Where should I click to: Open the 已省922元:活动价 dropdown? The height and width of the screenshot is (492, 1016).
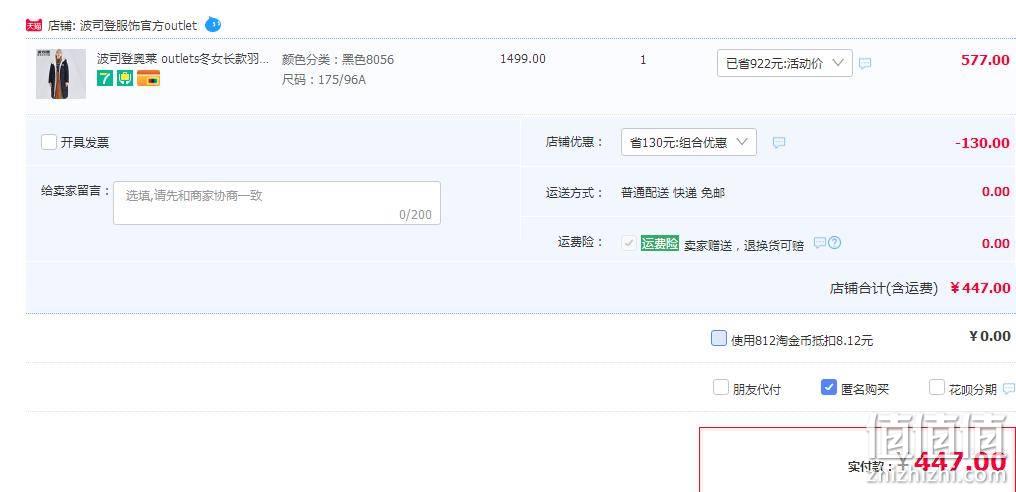tap(785, 63)
